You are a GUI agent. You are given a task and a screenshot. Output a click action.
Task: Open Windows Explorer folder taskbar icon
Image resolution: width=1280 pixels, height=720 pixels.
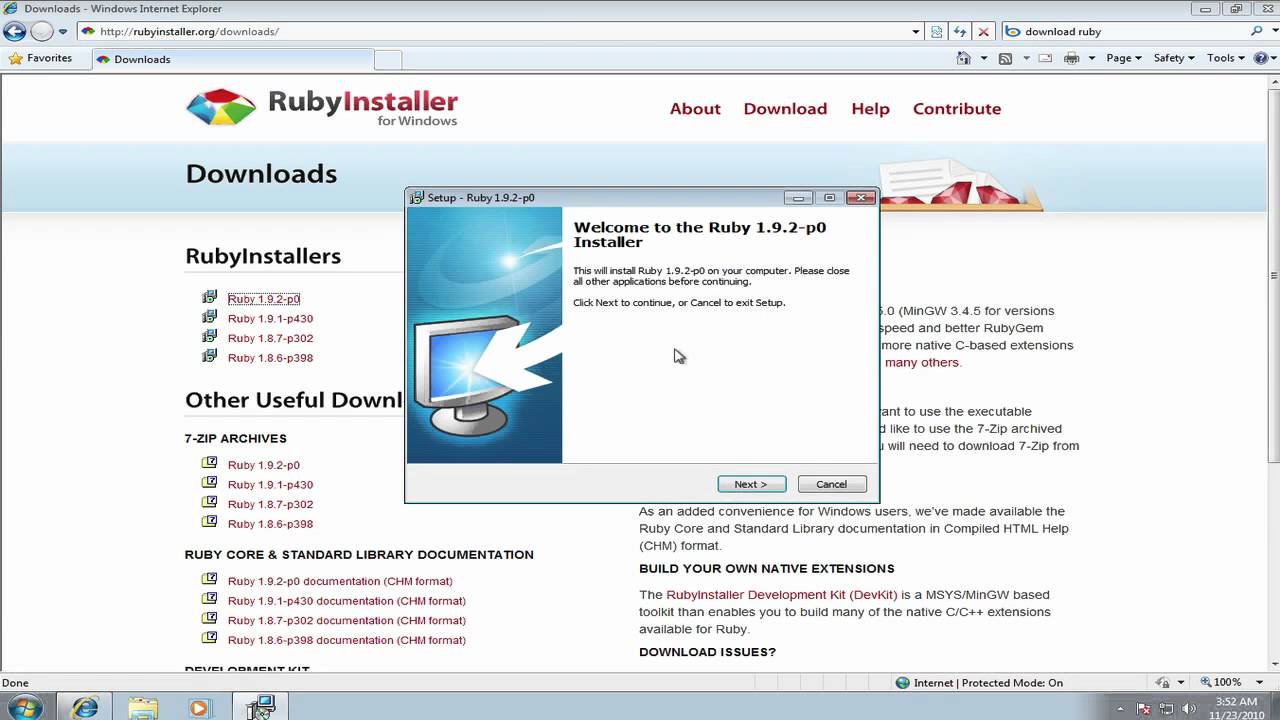click(x=142, y=708)
